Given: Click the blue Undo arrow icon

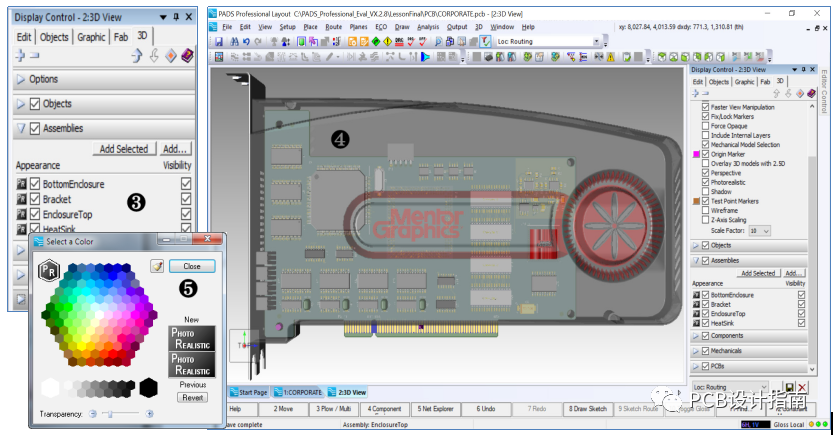Looking at the screenshot, I should click(x=246, y=41).
